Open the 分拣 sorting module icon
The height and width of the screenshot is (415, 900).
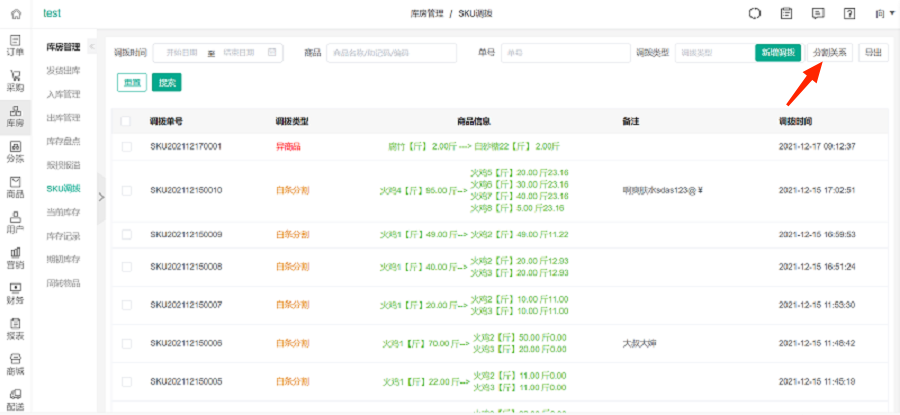(x=15, y=151)
